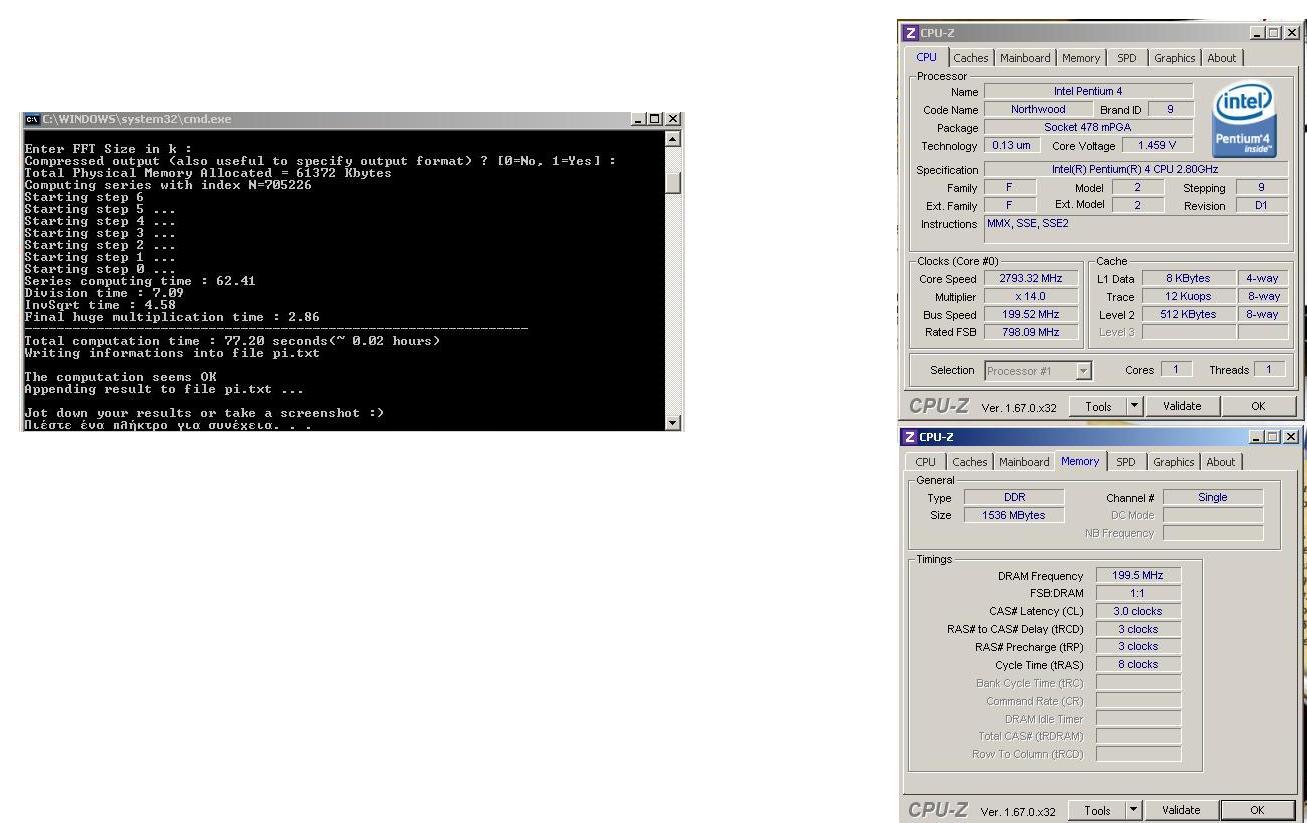
Task: Click the CPU-Z logo icon in upper window title
Action: click(x=910, y=33)
